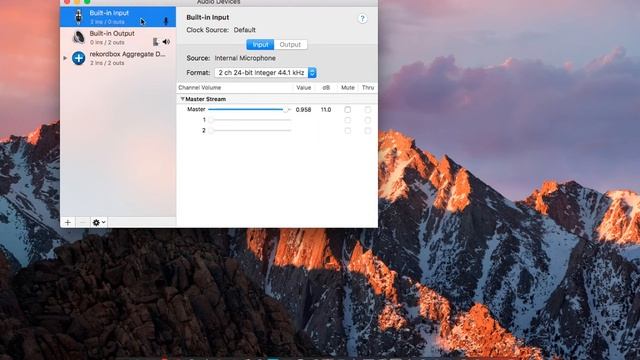Toggle Thru checkbox for Master channel
Viewport: 640px width, 360px height.
pyautogui.click(x=368, y=109)
